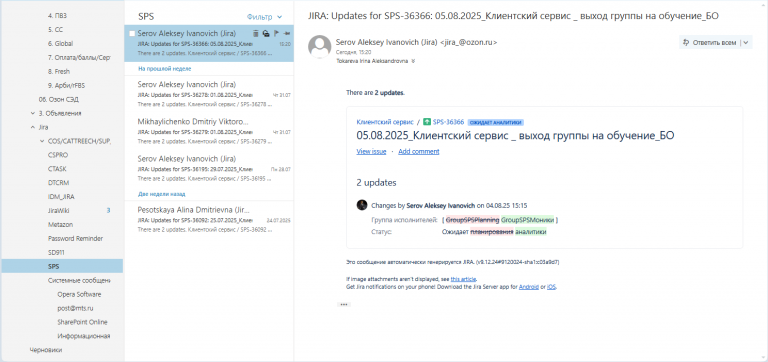Expand the COS/CATTREECH/SUP folder
The height and width of the screenshot is (362, 768).
(x=42, y=141)
